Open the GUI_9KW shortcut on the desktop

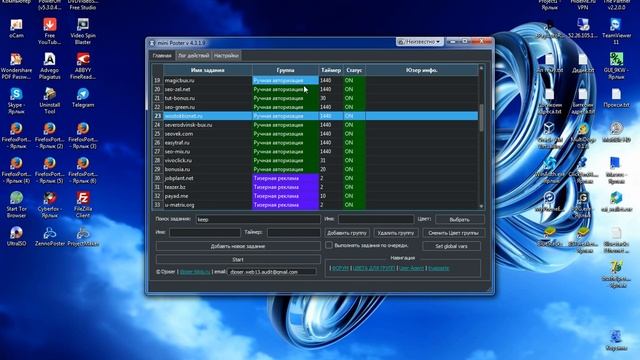coord(616,66)
